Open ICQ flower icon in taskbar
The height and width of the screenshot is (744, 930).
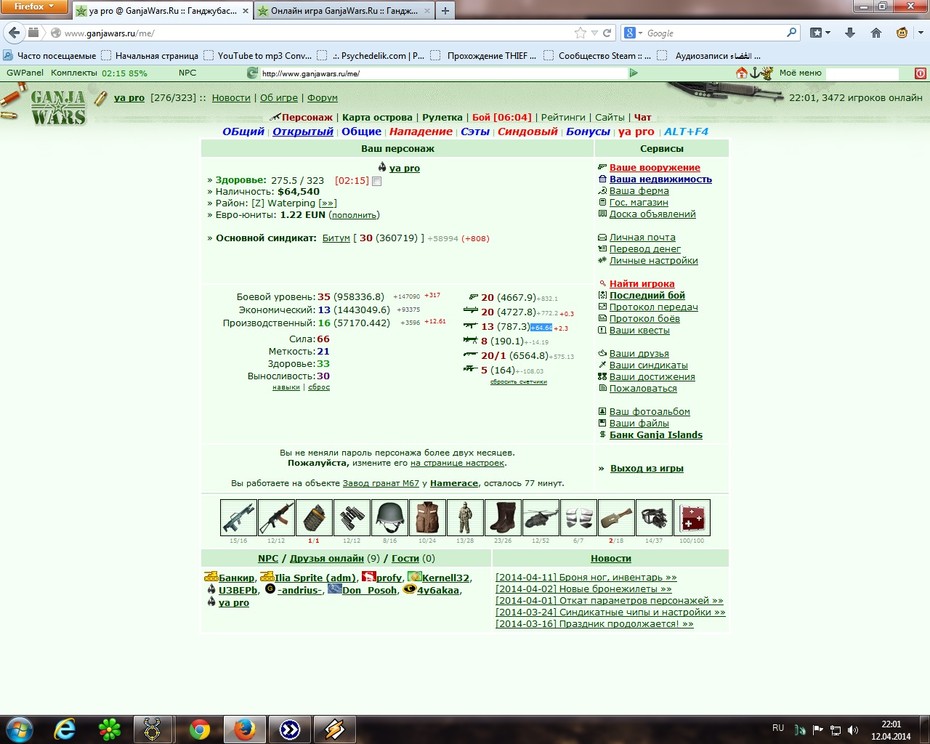110,729
